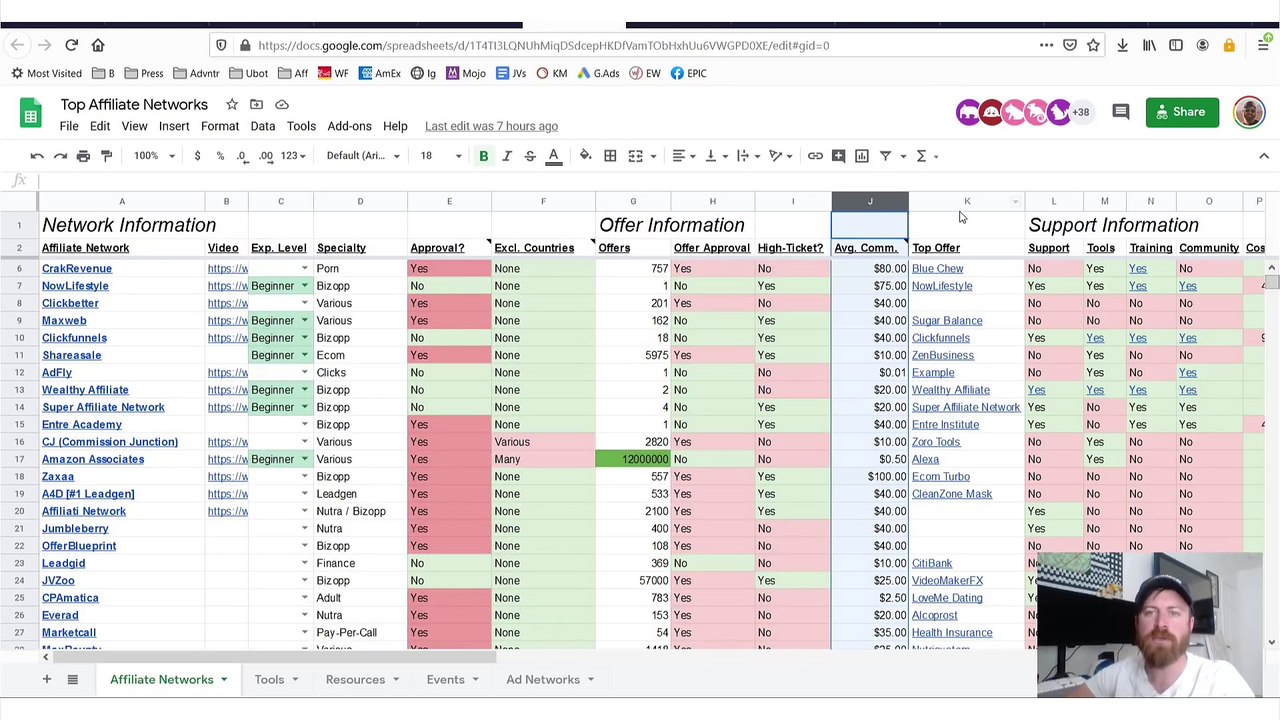The width and height of the screenshot is (1280, 720).
Task: Format selection as currency
Action: (197, 156)
